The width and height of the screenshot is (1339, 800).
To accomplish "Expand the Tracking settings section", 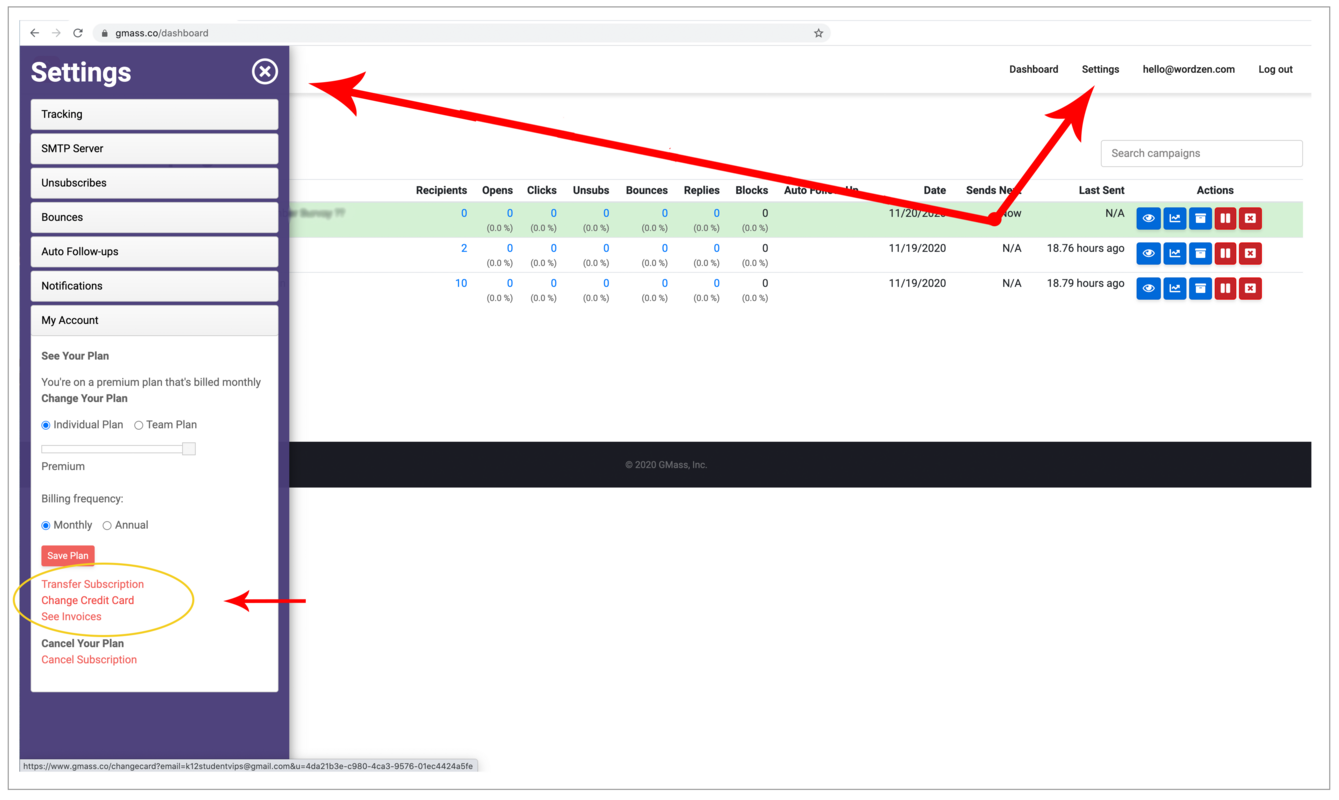I will pos(154,114).
